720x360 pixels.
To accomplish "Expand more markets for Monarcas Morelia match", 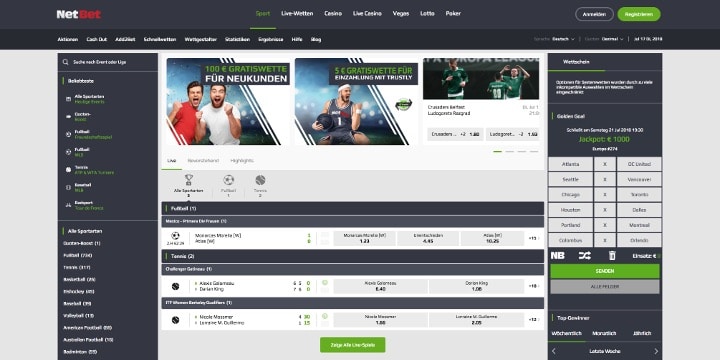I will tap(534, 238).
